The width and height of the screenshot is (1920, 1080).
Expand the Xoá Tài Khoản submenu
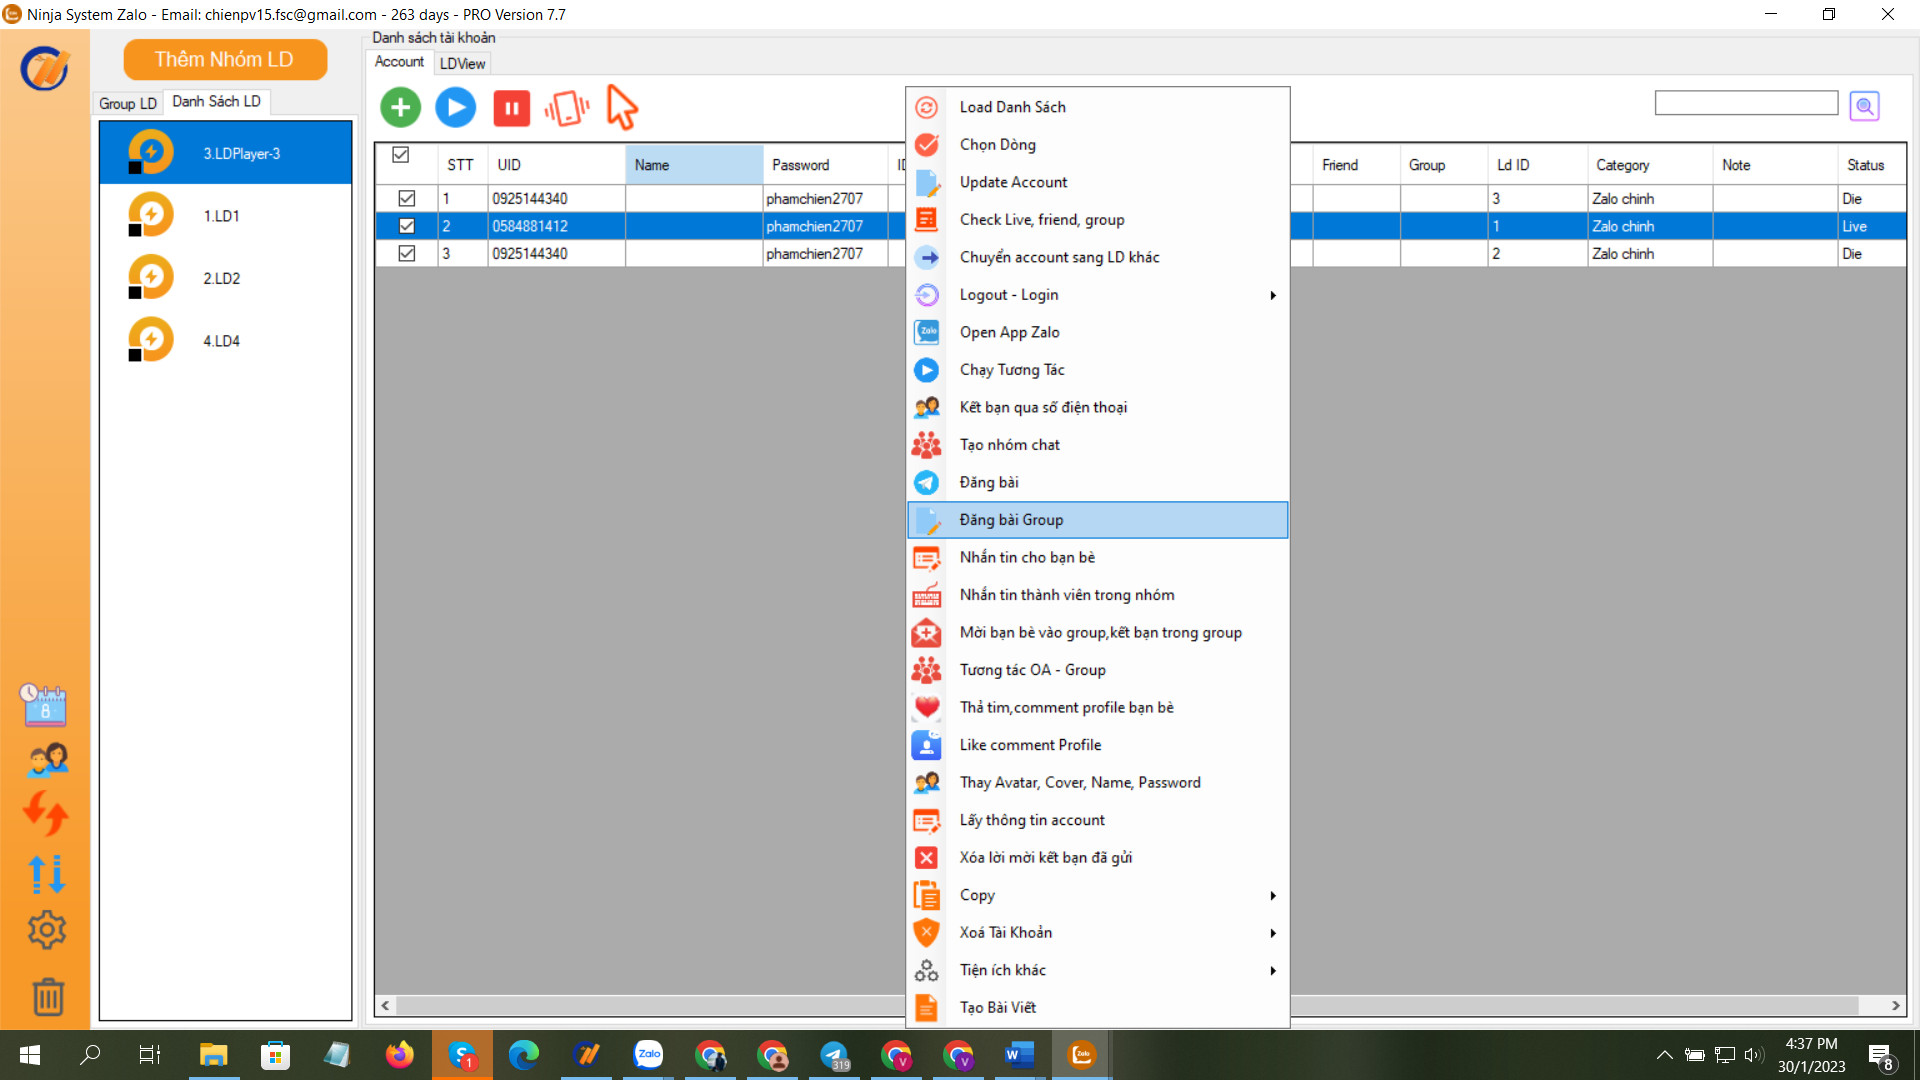(1098, 932)
